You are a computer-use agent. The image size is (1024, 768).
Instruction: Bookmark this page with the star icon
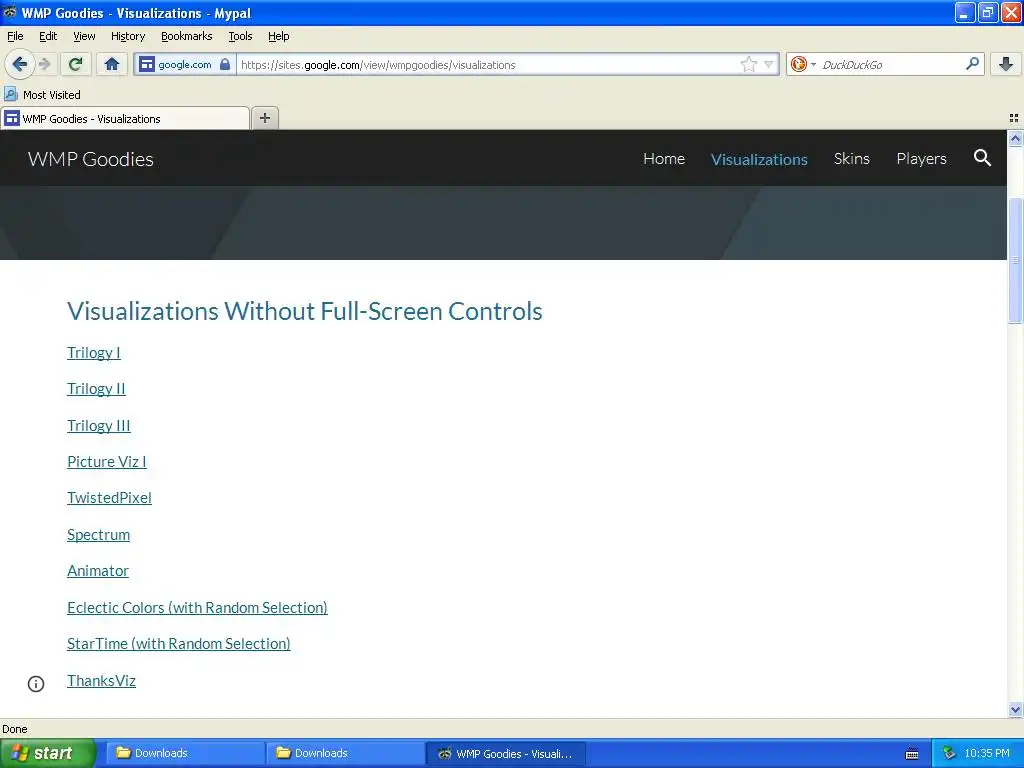tap(748, 64)
